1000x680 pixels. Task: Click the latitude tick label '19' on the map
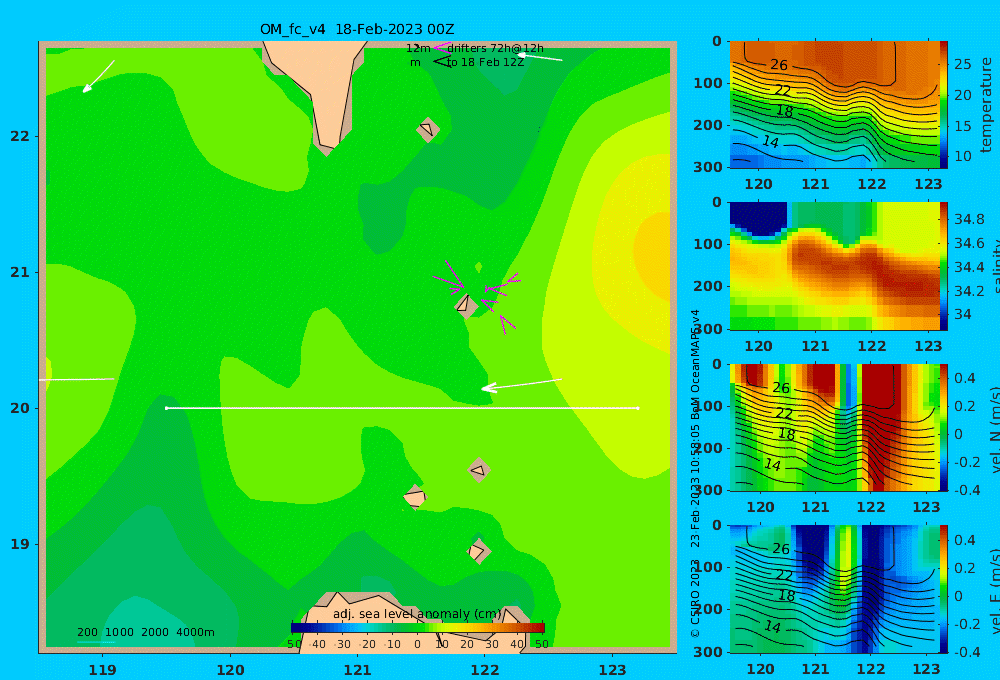tap(20, 544)
